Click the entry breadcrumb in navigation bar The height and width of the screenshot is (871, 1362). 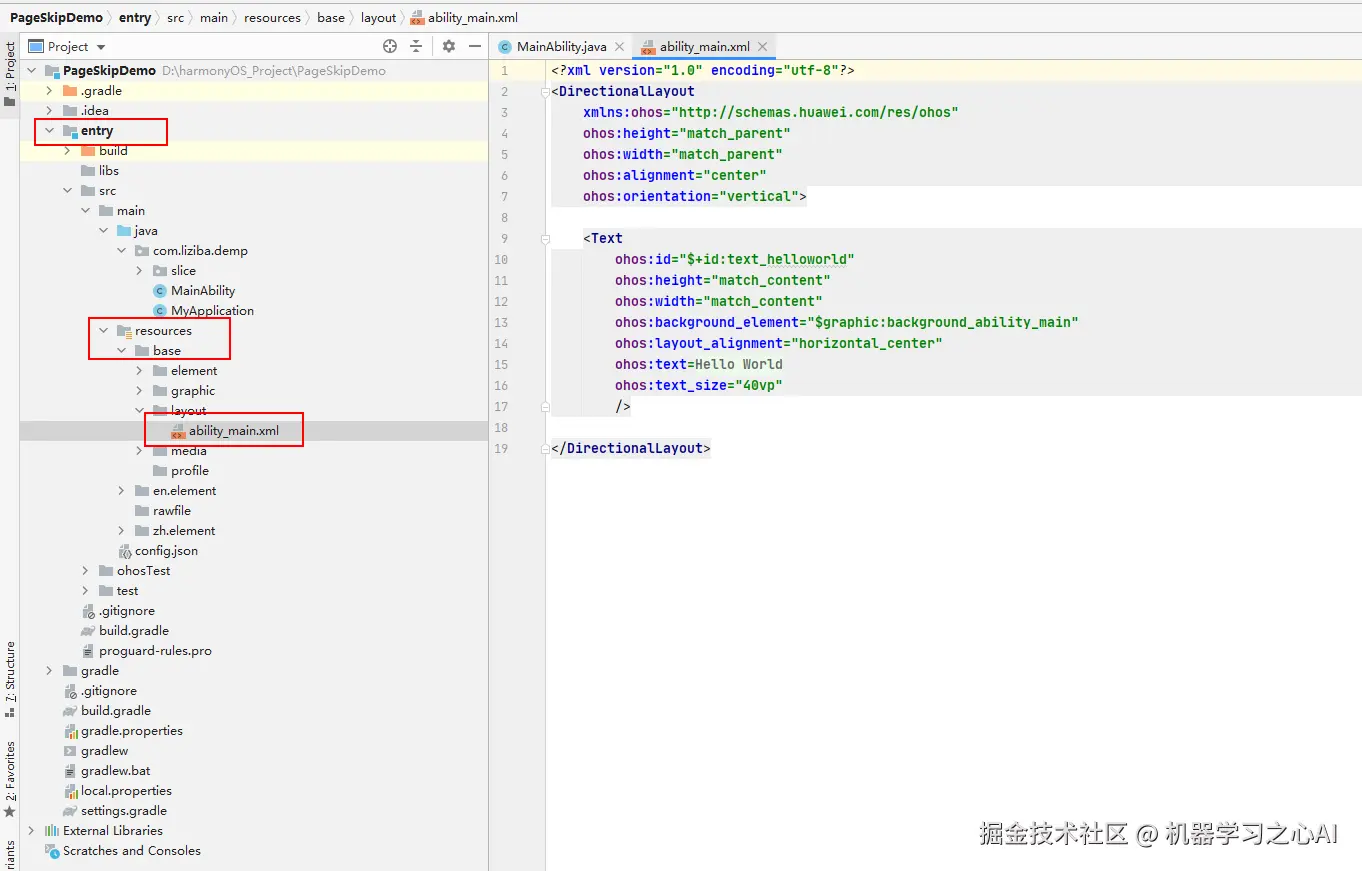click(135, 18)
